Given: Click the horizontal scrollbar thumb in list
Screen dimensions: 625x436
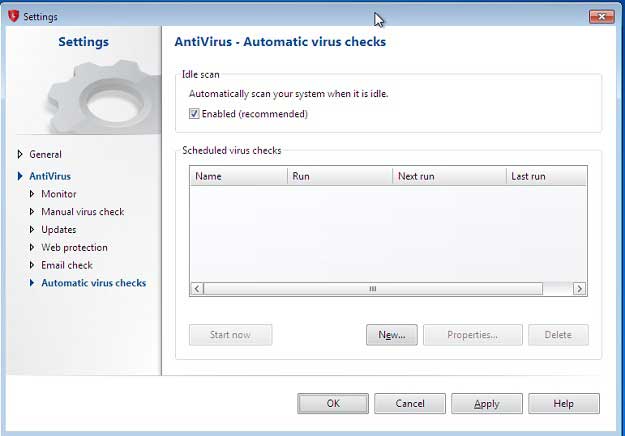Looking at the screenshot, I should tap(373, 288).
